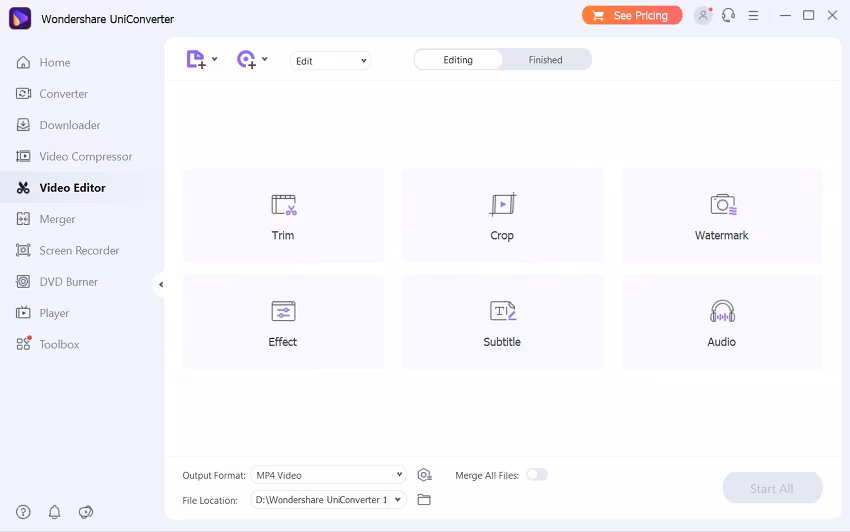Viewport: 850px width, 532px height.
Task: Minimize the UniConverter window
Action: pos(785,15)
